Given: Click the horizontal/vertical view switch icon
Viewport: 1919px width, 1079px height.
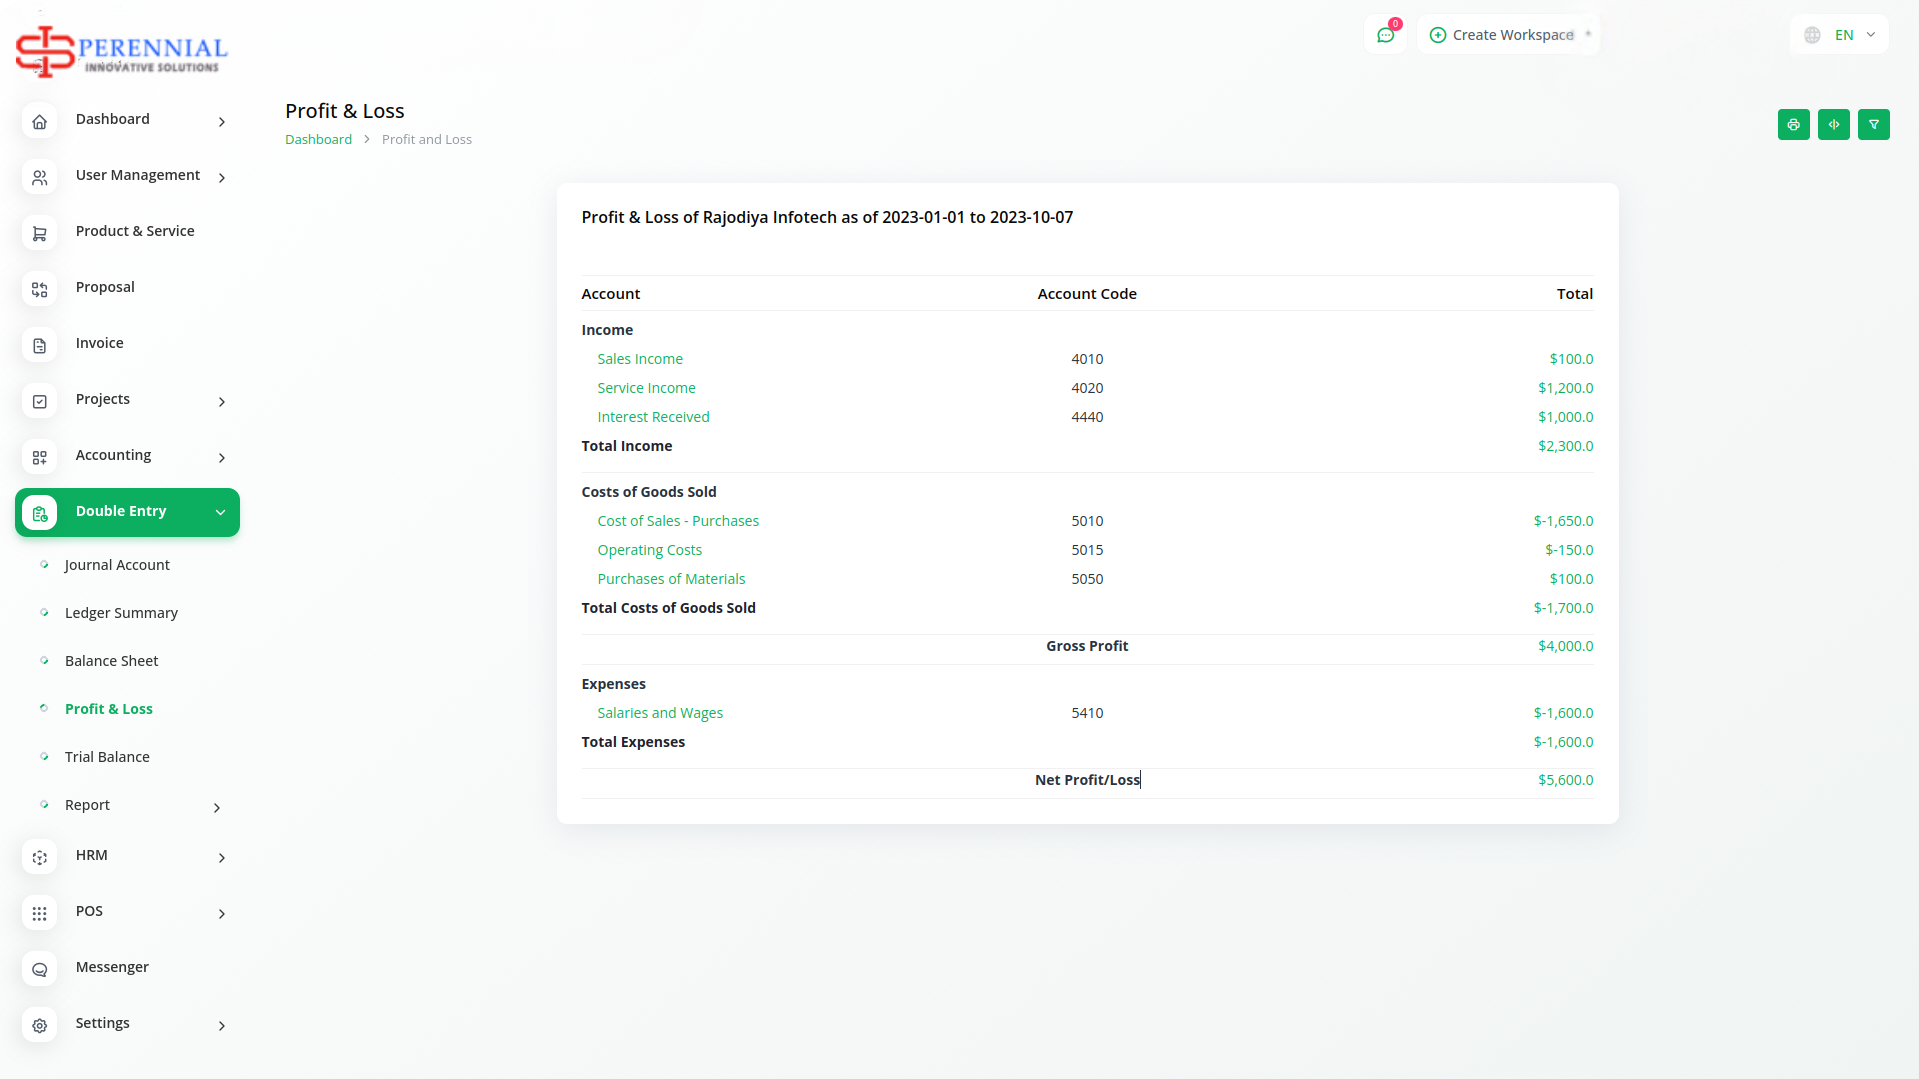Looking at the screenshot, I should click(x=1833, y=125).
